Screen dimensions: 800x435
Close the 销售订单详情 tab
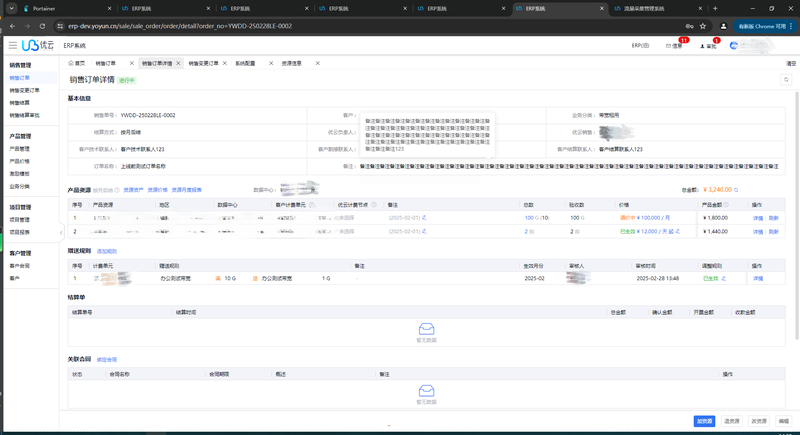[178, 63]
